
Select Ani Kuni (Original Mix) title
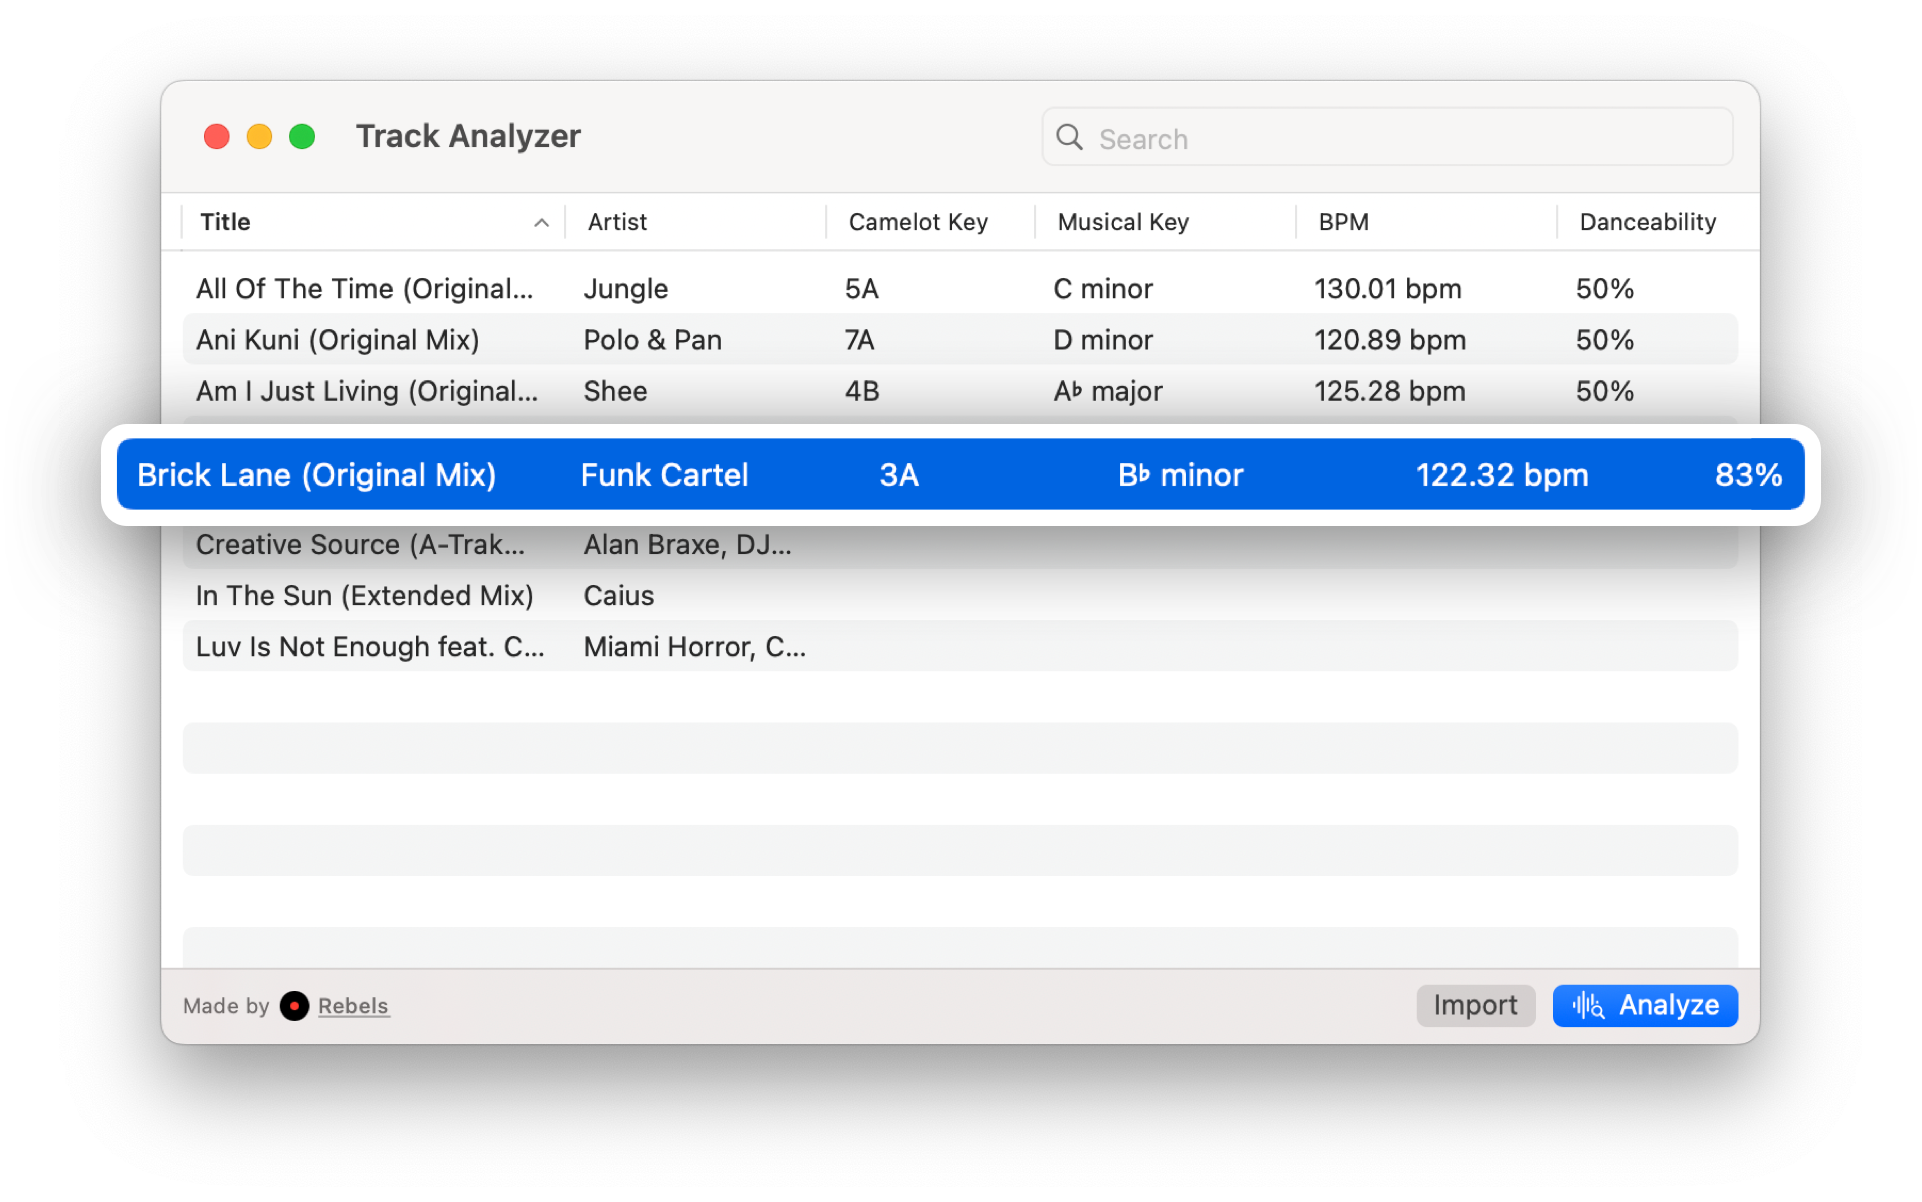pos(338,340)
